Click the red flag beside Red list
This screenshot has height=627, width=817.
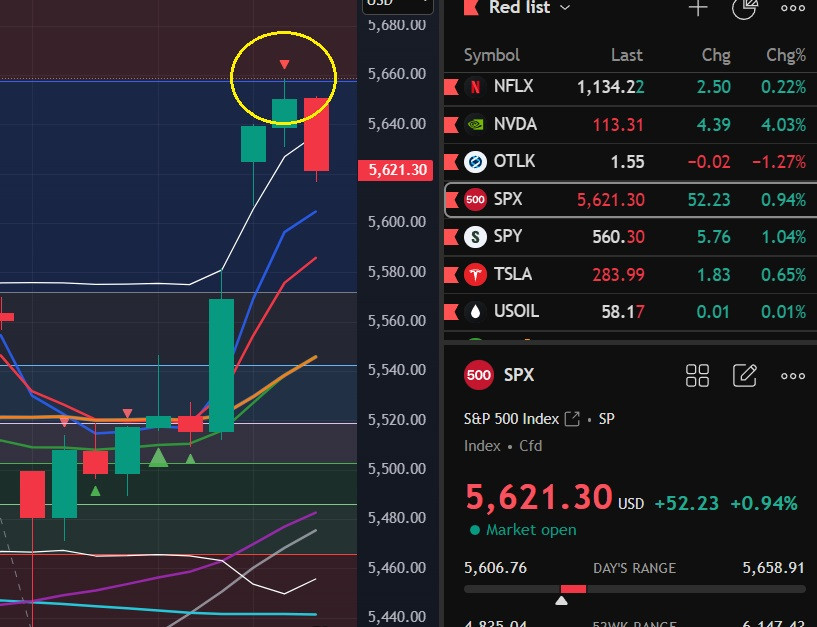(471, 7)
